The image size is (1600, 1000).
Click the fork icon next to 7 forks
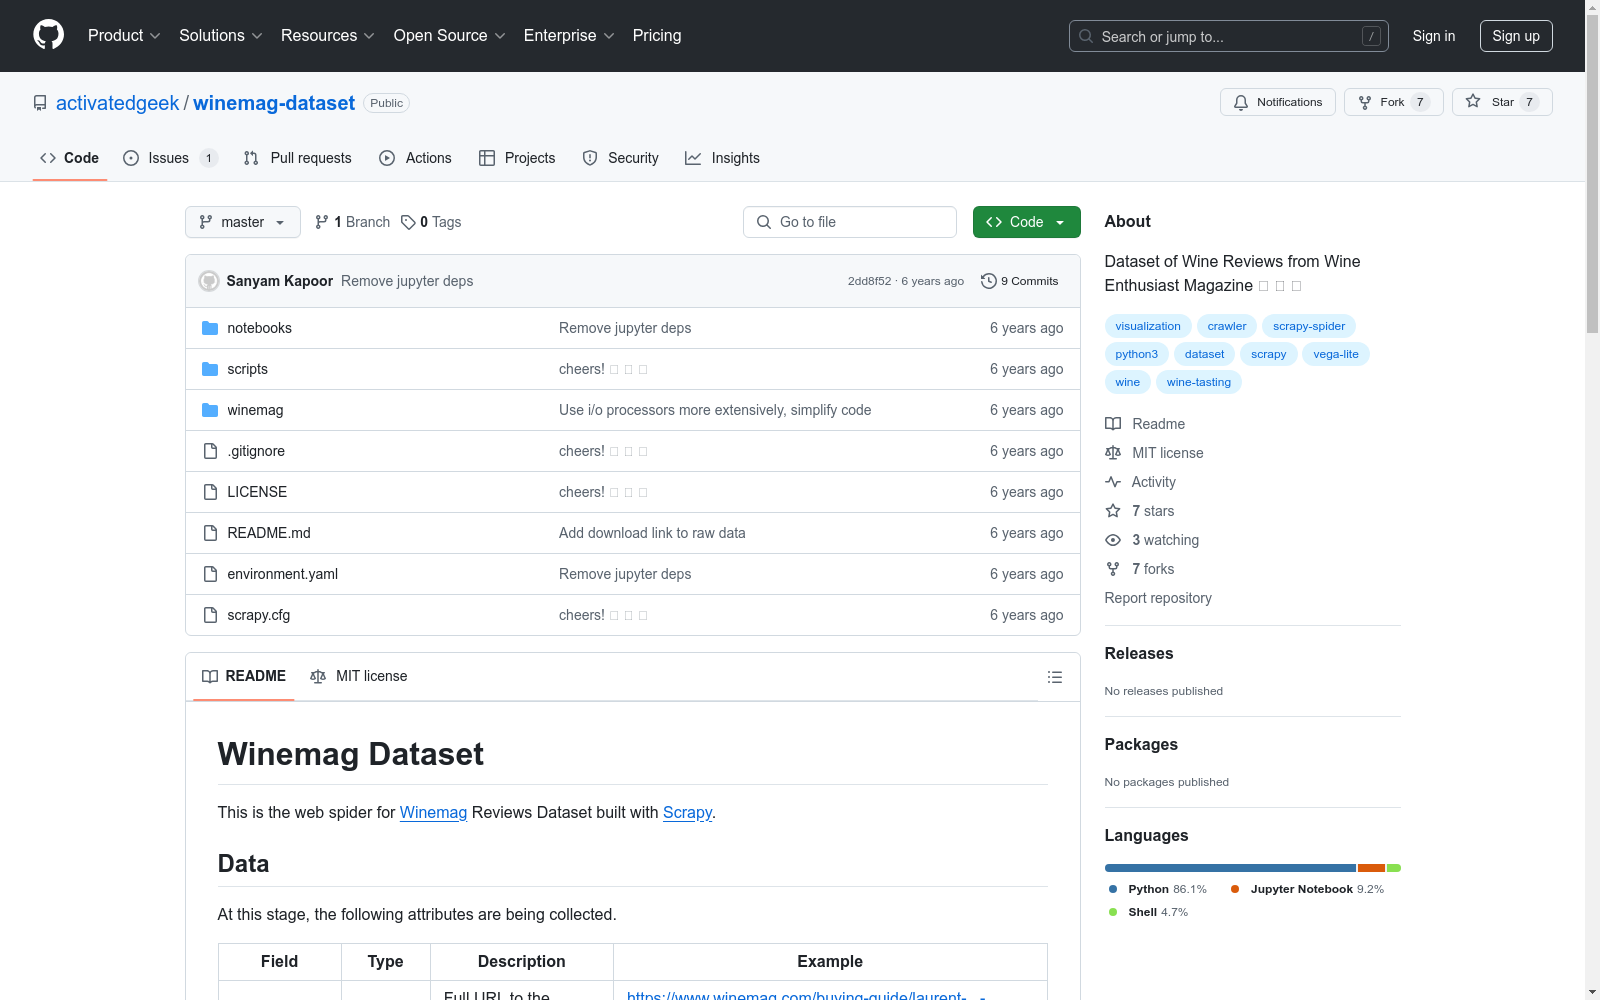pos(1113,569)
